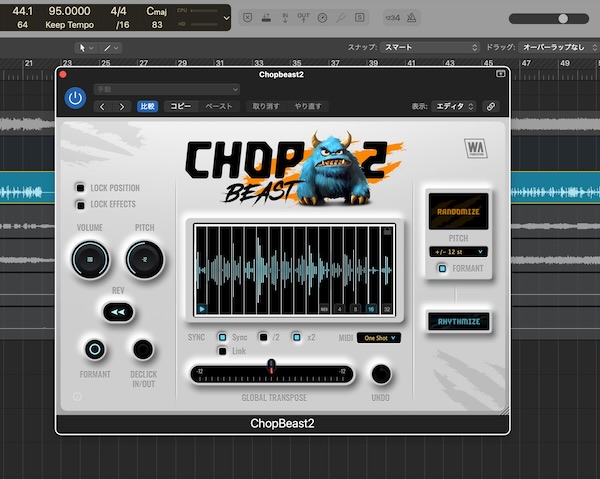Click the autopunch icon in toolbar
This screenshot has height=479, width=600.
pyautogui.click(x=266, y=18)
